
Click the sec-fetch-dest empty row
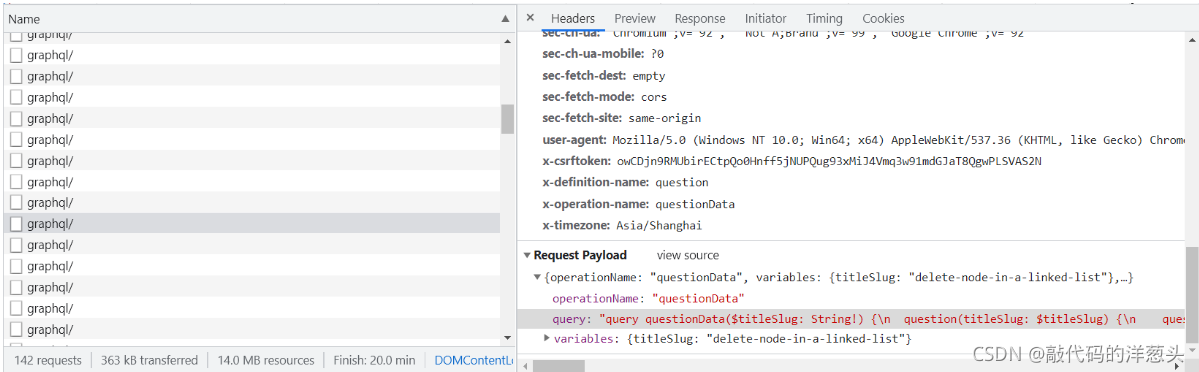click(x=603, y=76)
